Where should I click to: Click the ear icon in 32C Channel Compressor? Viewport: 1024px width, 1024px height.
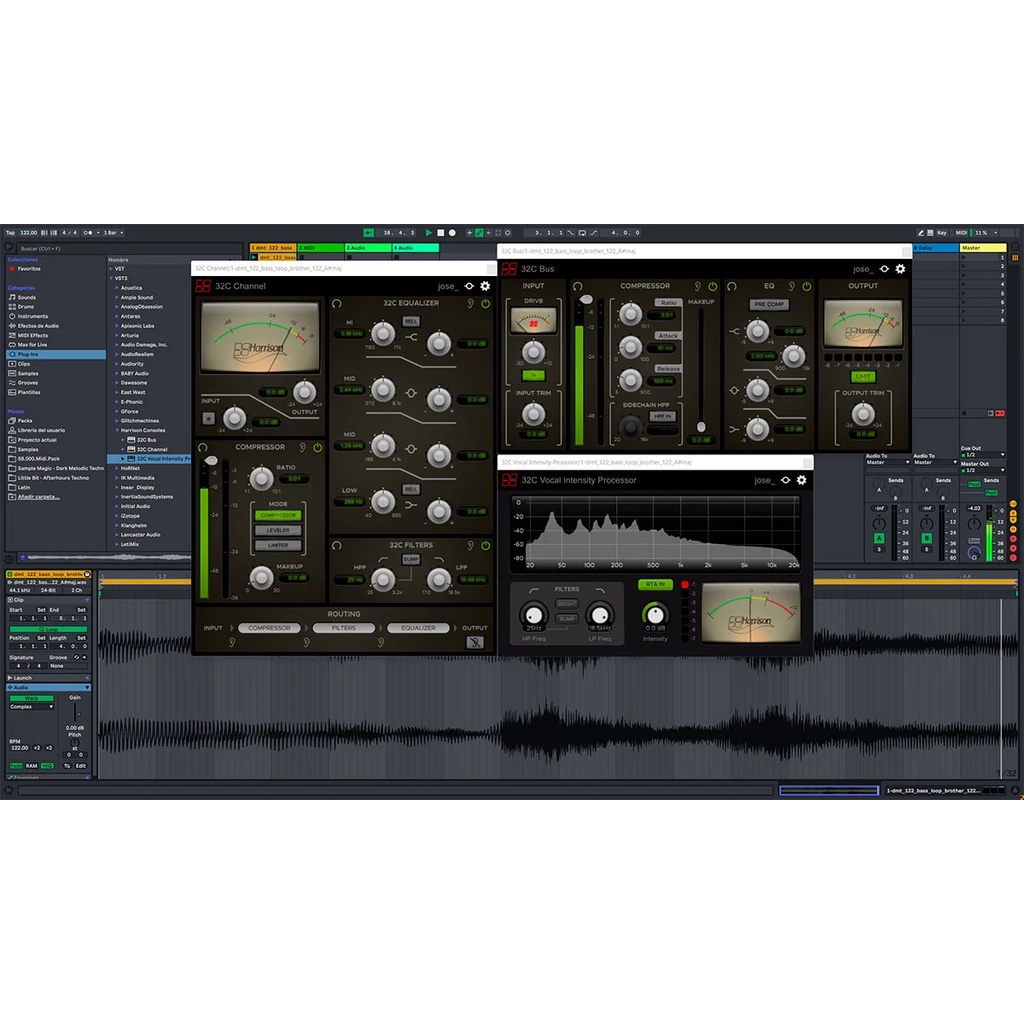pos(302,447)
